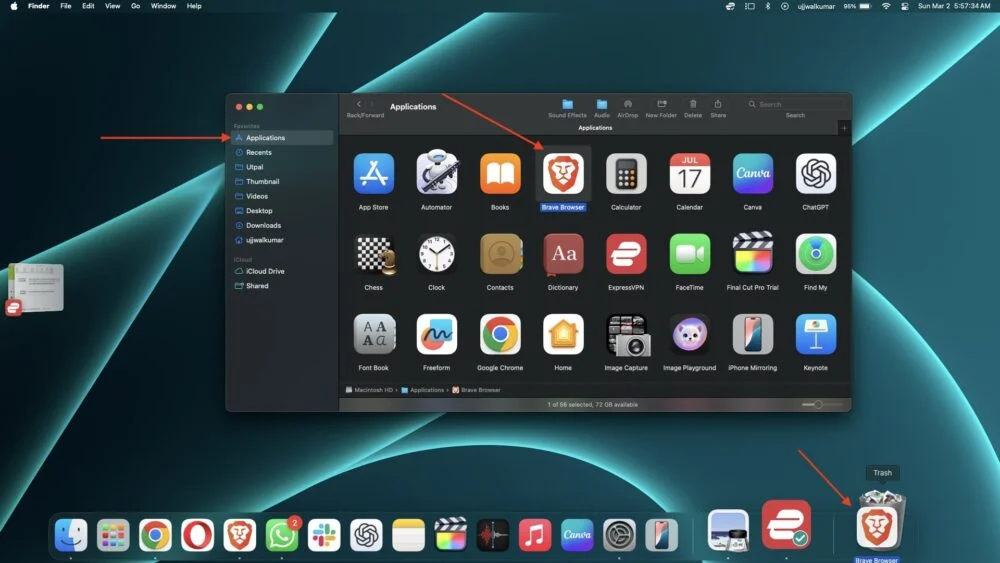Click the Delete toolbar button
The image size is (1000, 563).
(693, 104)
